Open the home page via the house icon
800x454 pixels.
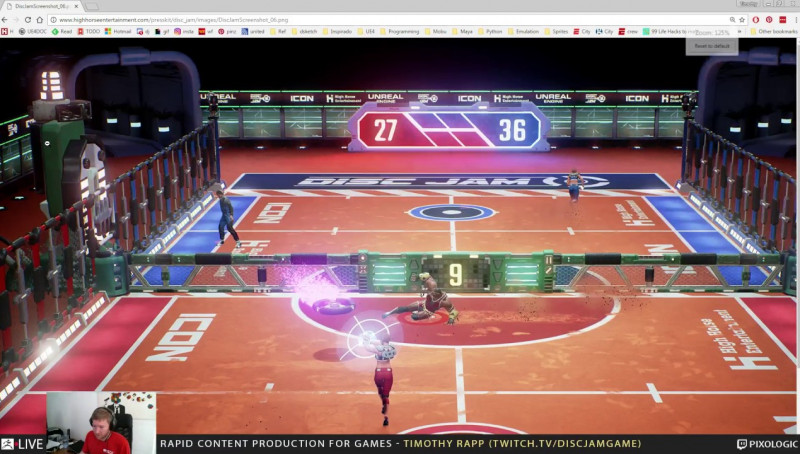point(40,20)
